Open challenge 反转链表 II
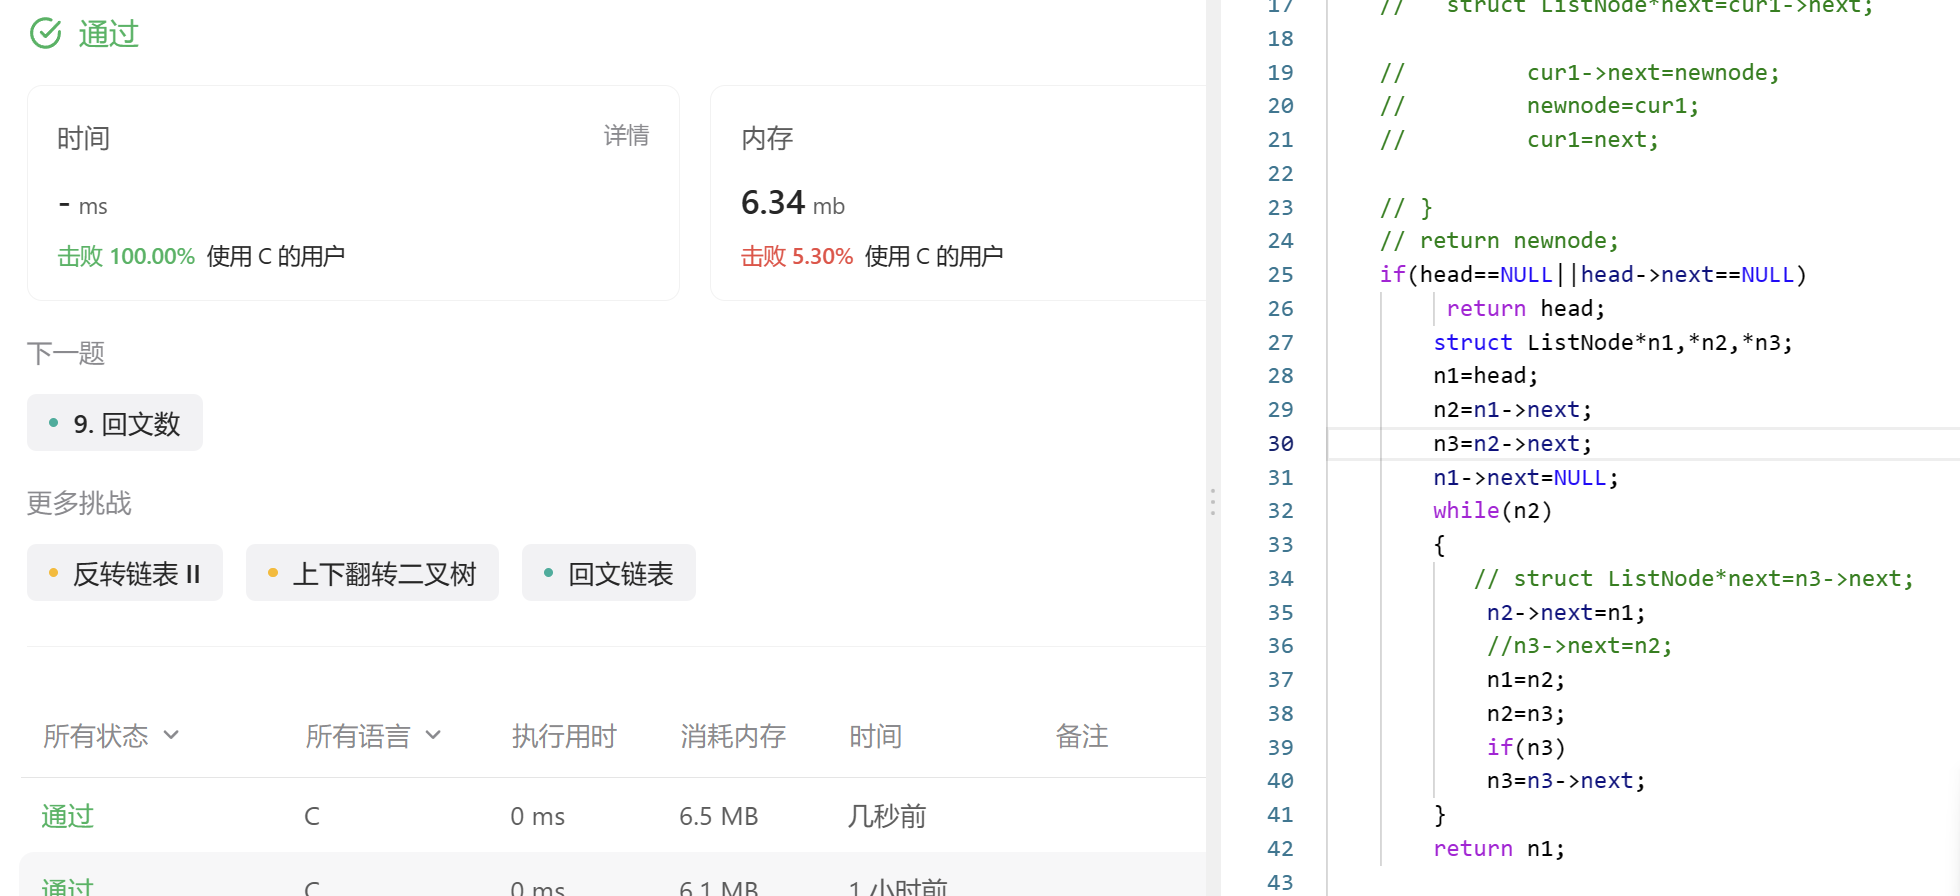The height and width of the screenshot is (896, 1960). pos(125,573)
